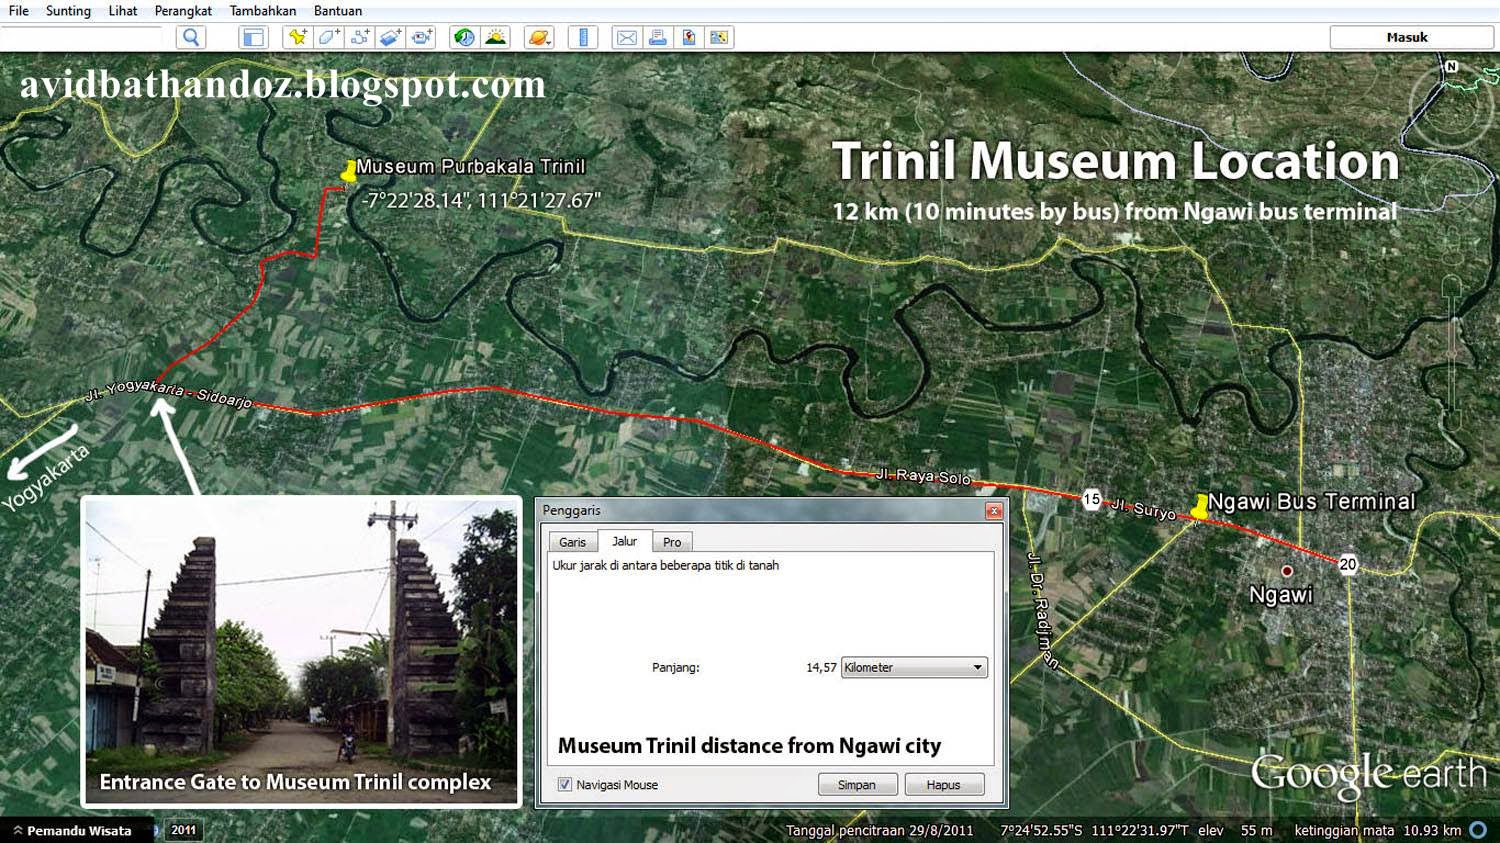Screen dimensions: 1500x843
Task: Click the Simpan button
Action: pos(857,784)
